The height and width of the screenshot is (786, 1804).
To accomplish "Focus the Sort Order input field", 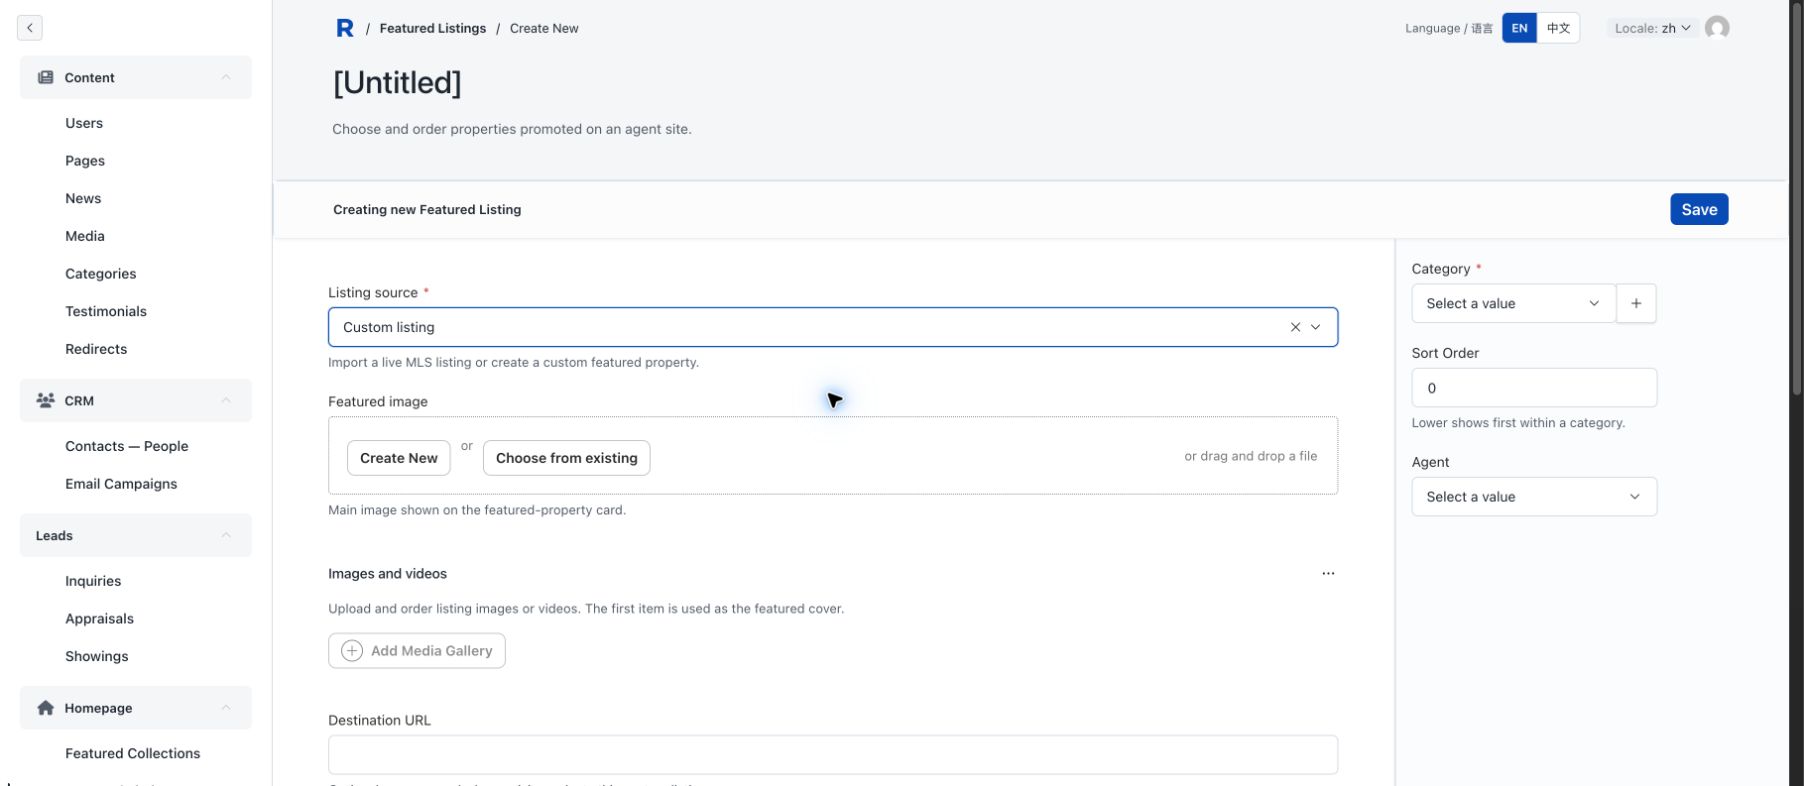I will [1534, 388].
